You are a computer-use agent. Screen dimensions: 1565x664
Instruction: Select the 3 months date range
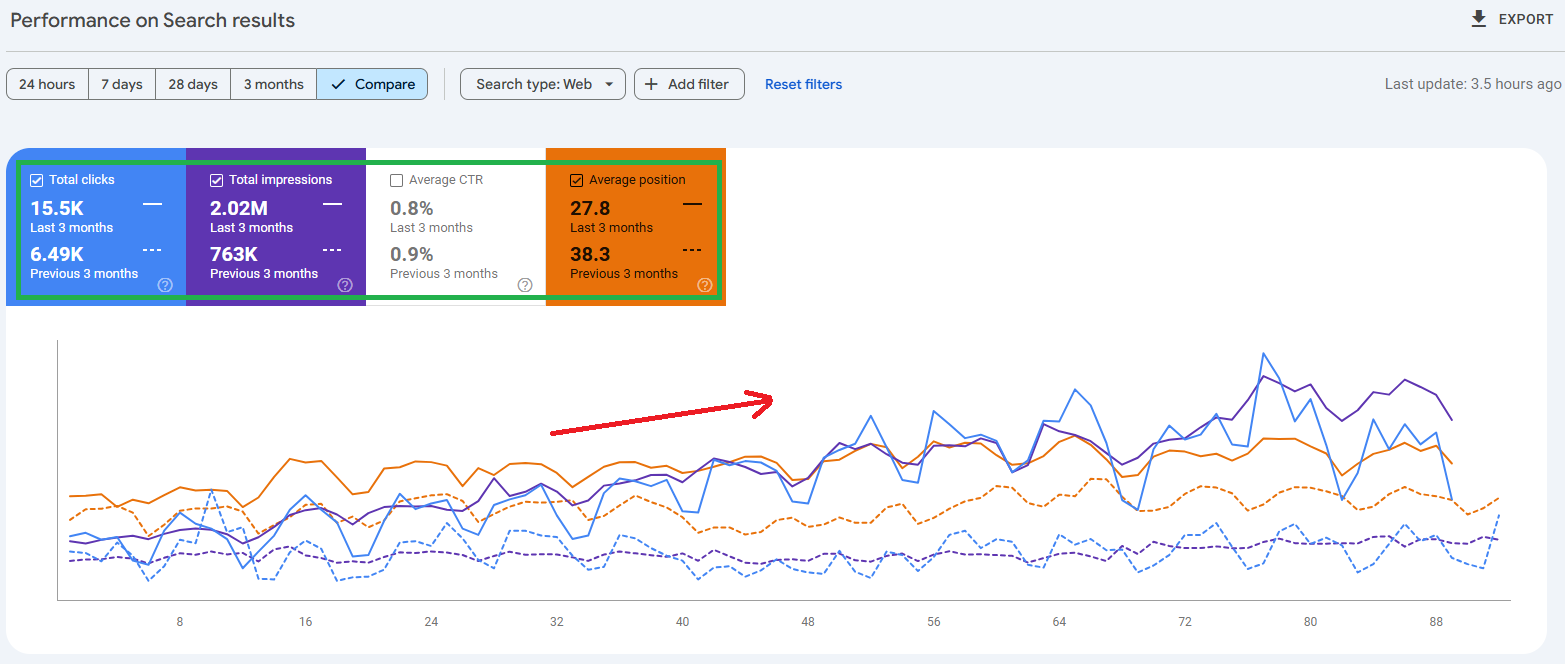tap(273, 84)
